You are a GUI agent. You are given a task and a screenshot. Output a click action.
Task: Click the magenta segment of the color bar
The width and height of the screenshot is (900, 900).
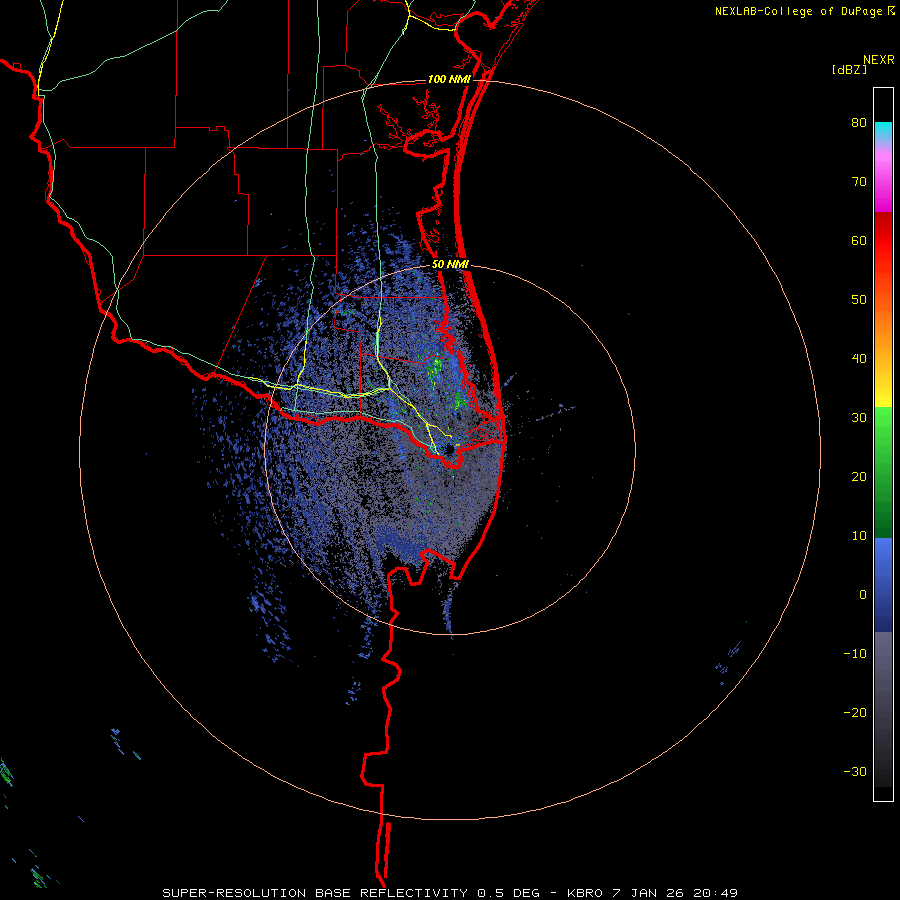click(883, 183)
